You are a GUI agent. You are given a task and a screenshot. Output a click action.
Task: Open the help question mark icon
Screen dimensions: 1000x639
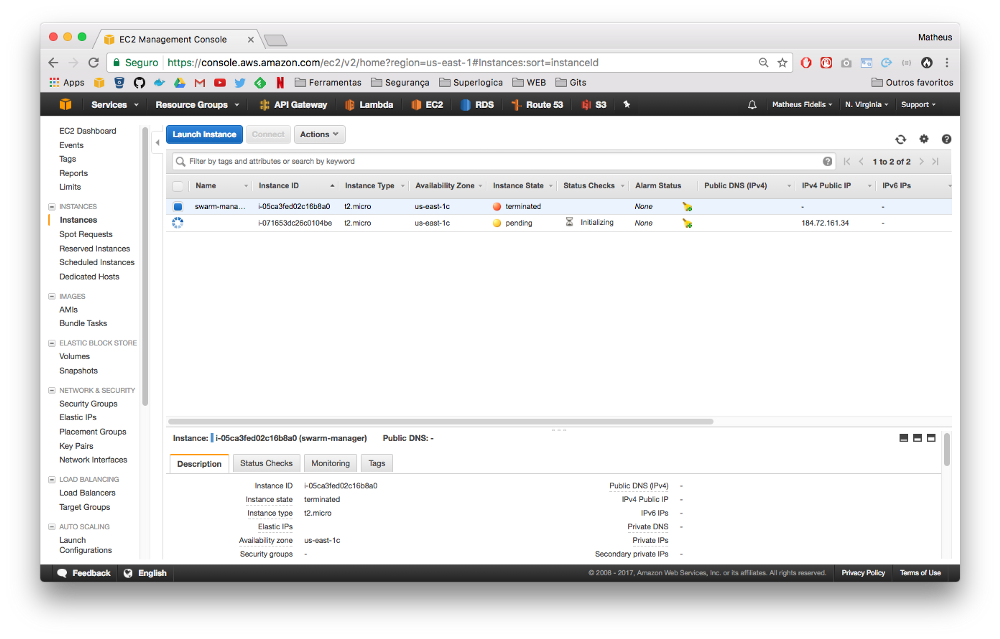[x=946, y=139]
